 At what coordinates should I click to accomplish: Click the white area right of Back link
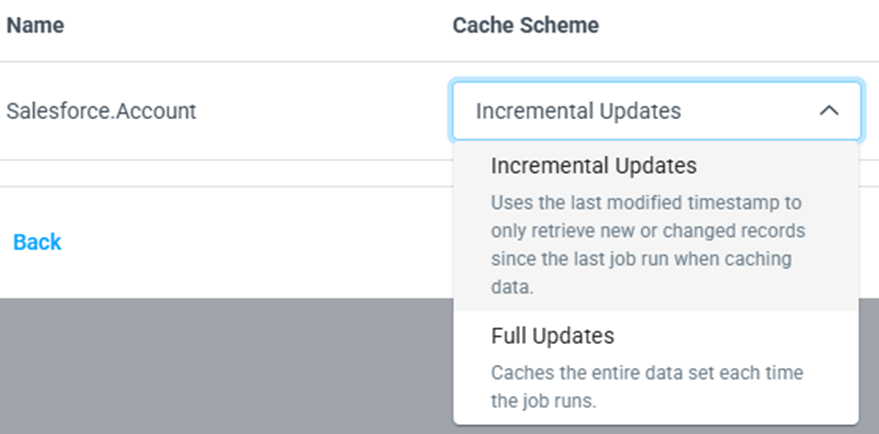(x=250, y=242)
